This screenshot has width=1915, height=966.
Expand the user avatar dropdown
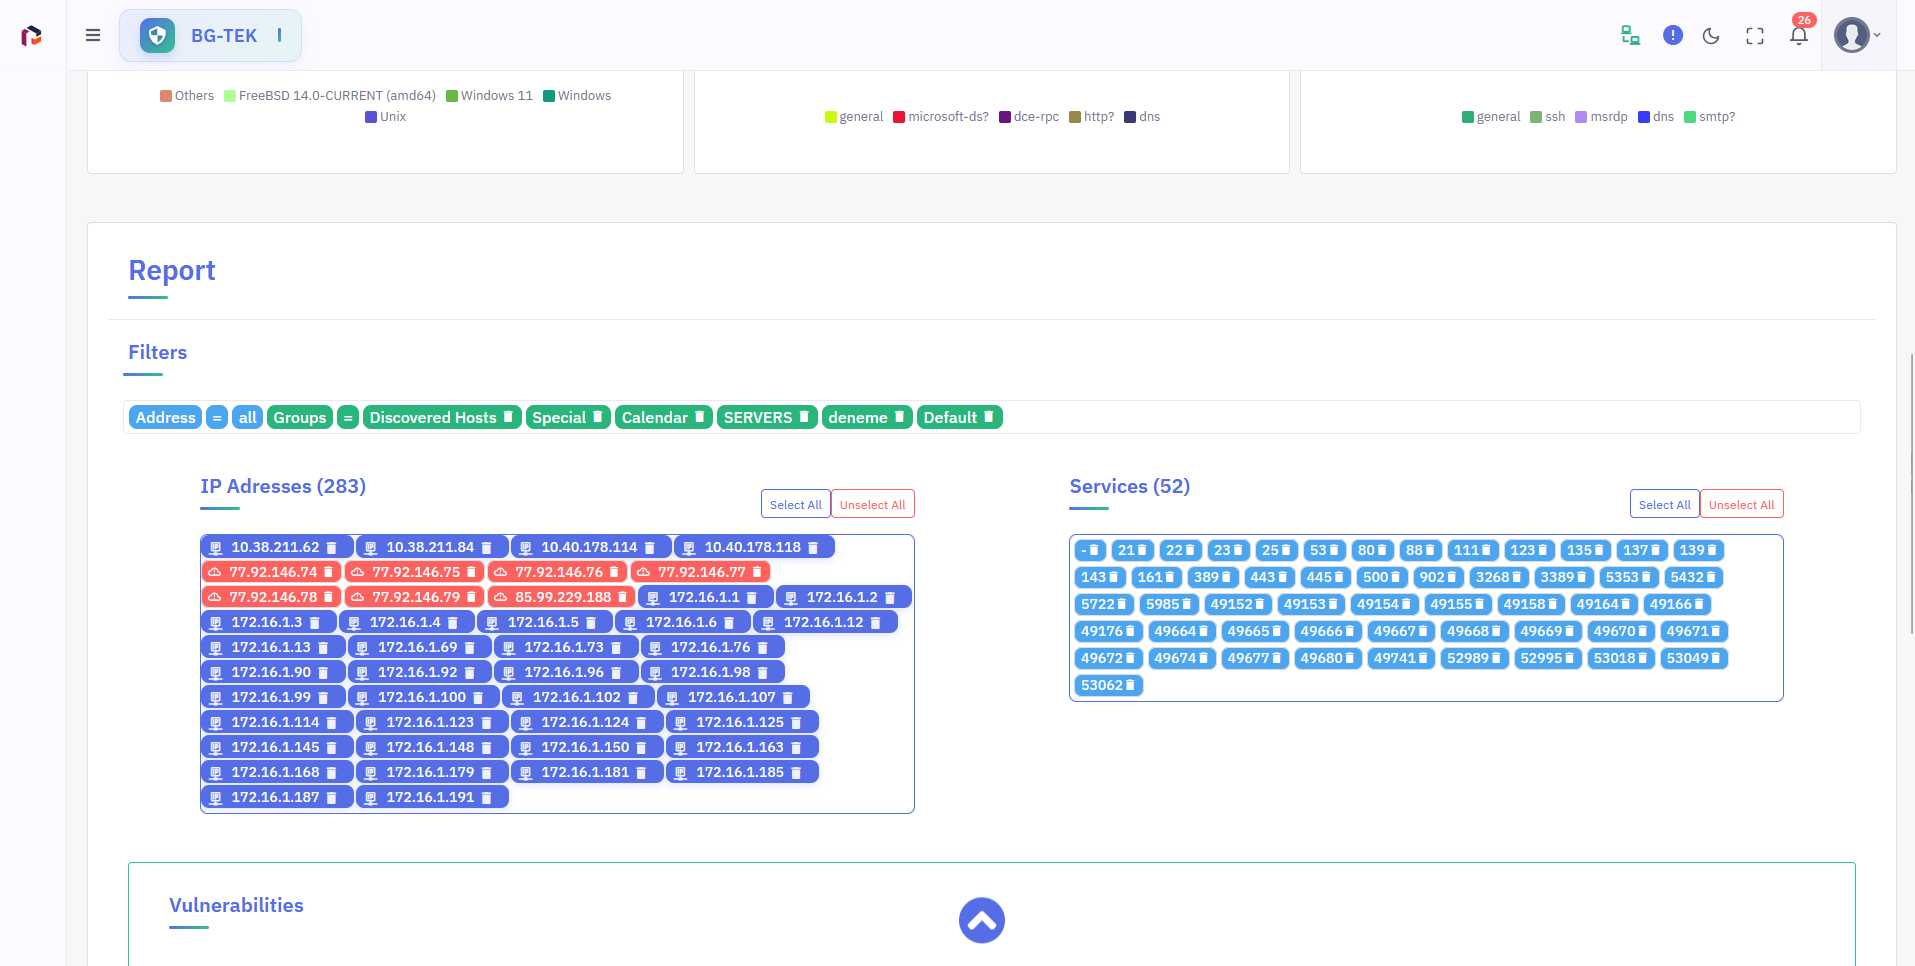tap(1857, 35)
